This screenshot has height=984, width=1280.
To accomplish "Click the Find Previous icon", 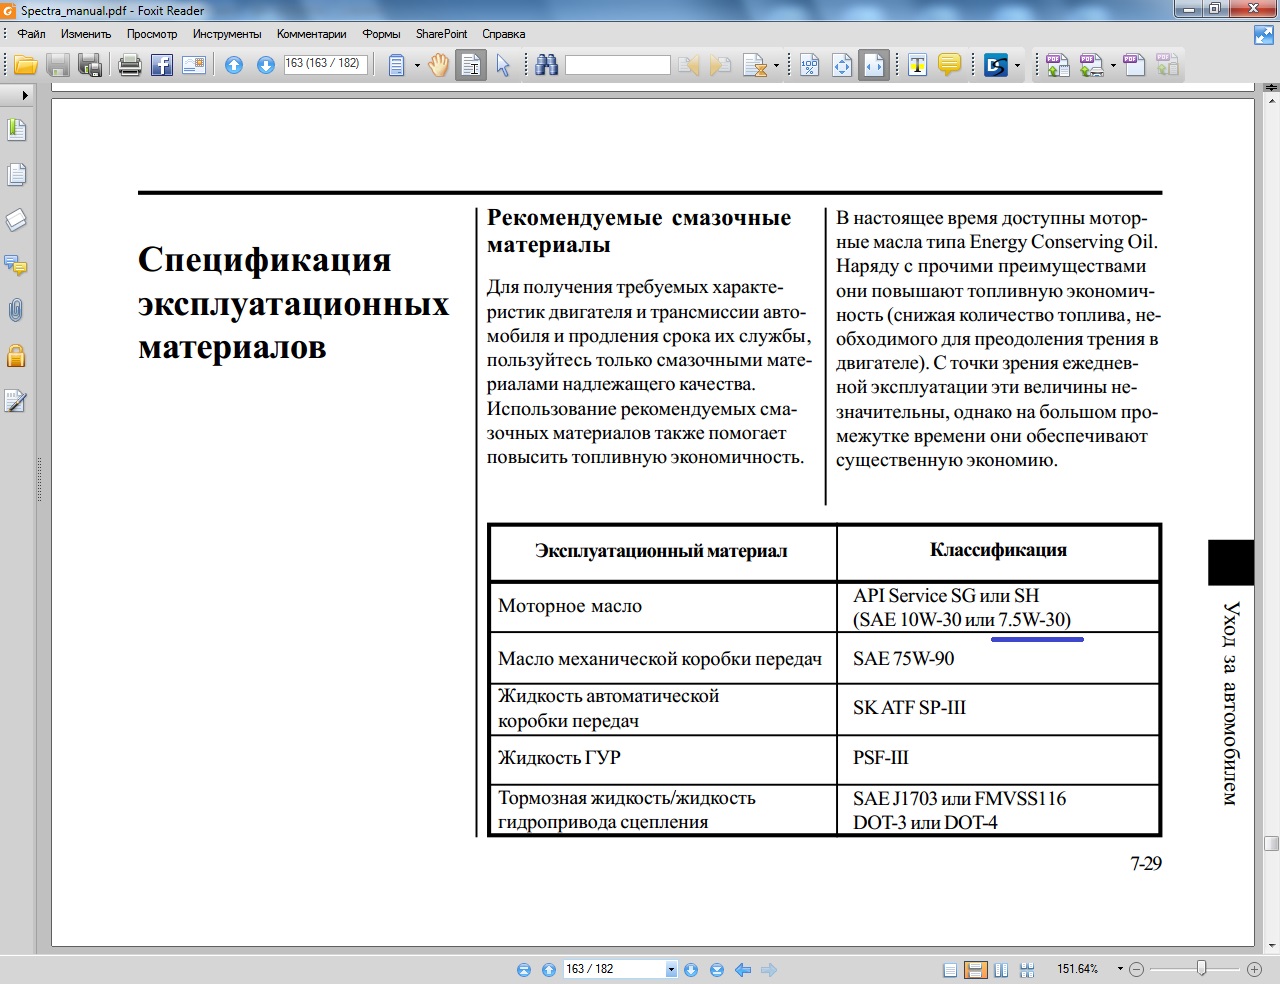I will [x=689, y=66].
